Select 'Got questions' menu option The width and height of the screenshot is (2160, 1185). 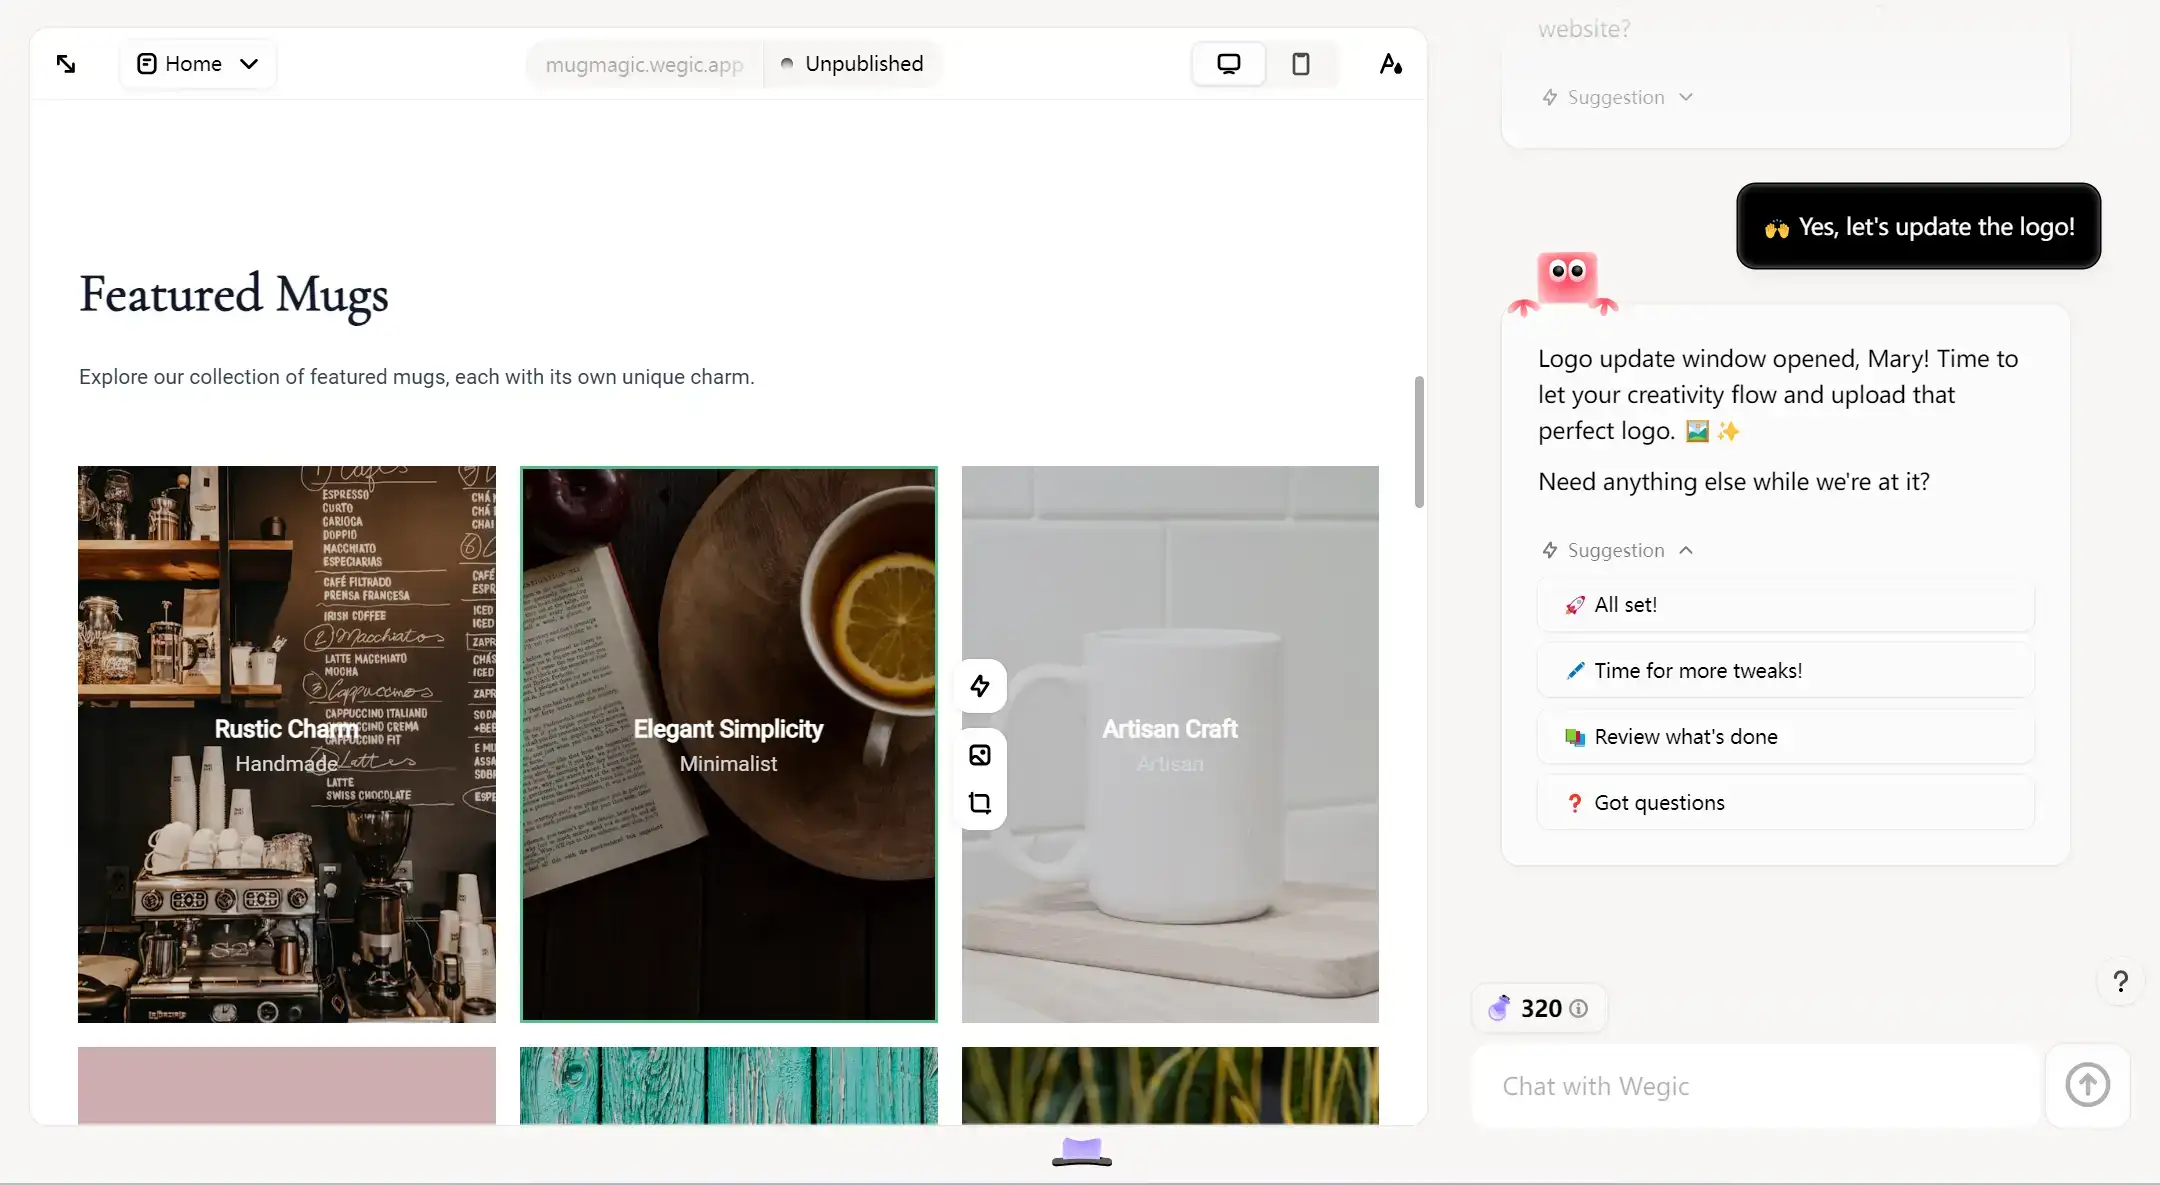[1787, 803]
